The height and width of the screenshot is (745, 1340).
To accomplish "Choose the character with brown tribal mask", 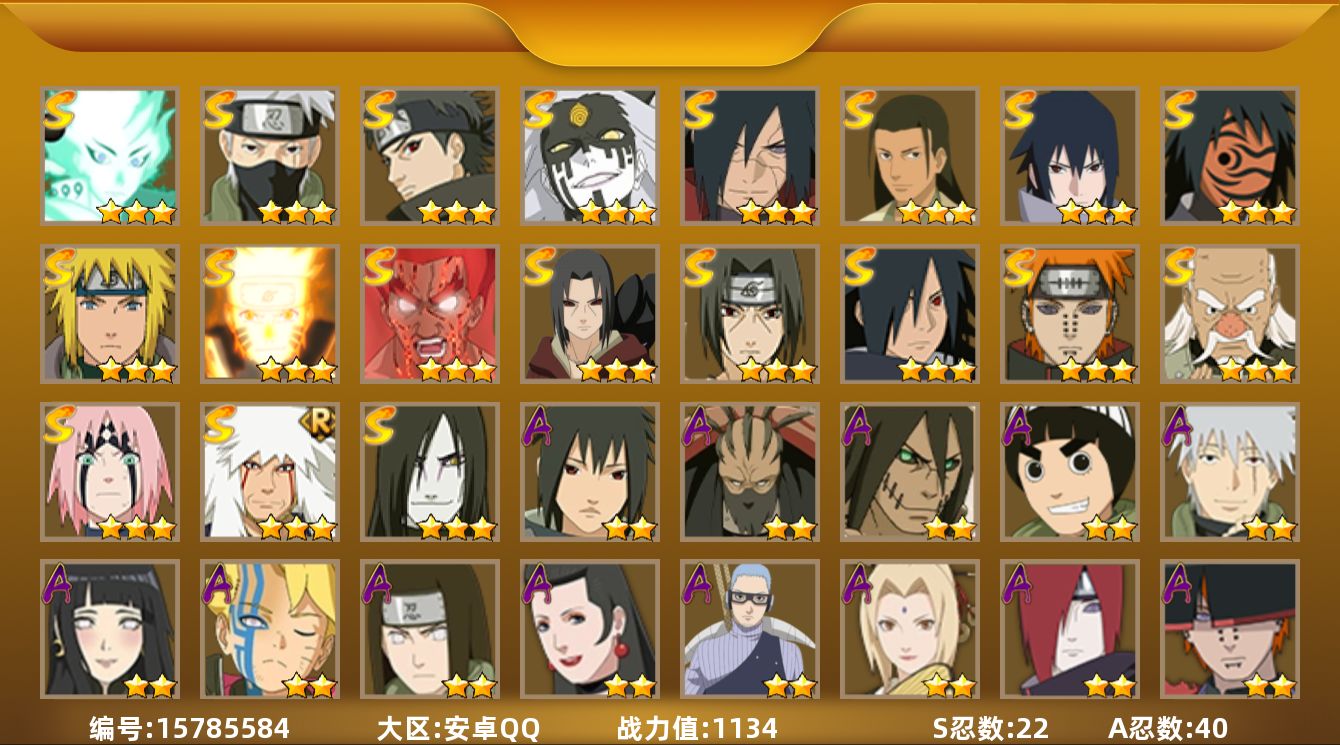I will pos(750,472).
